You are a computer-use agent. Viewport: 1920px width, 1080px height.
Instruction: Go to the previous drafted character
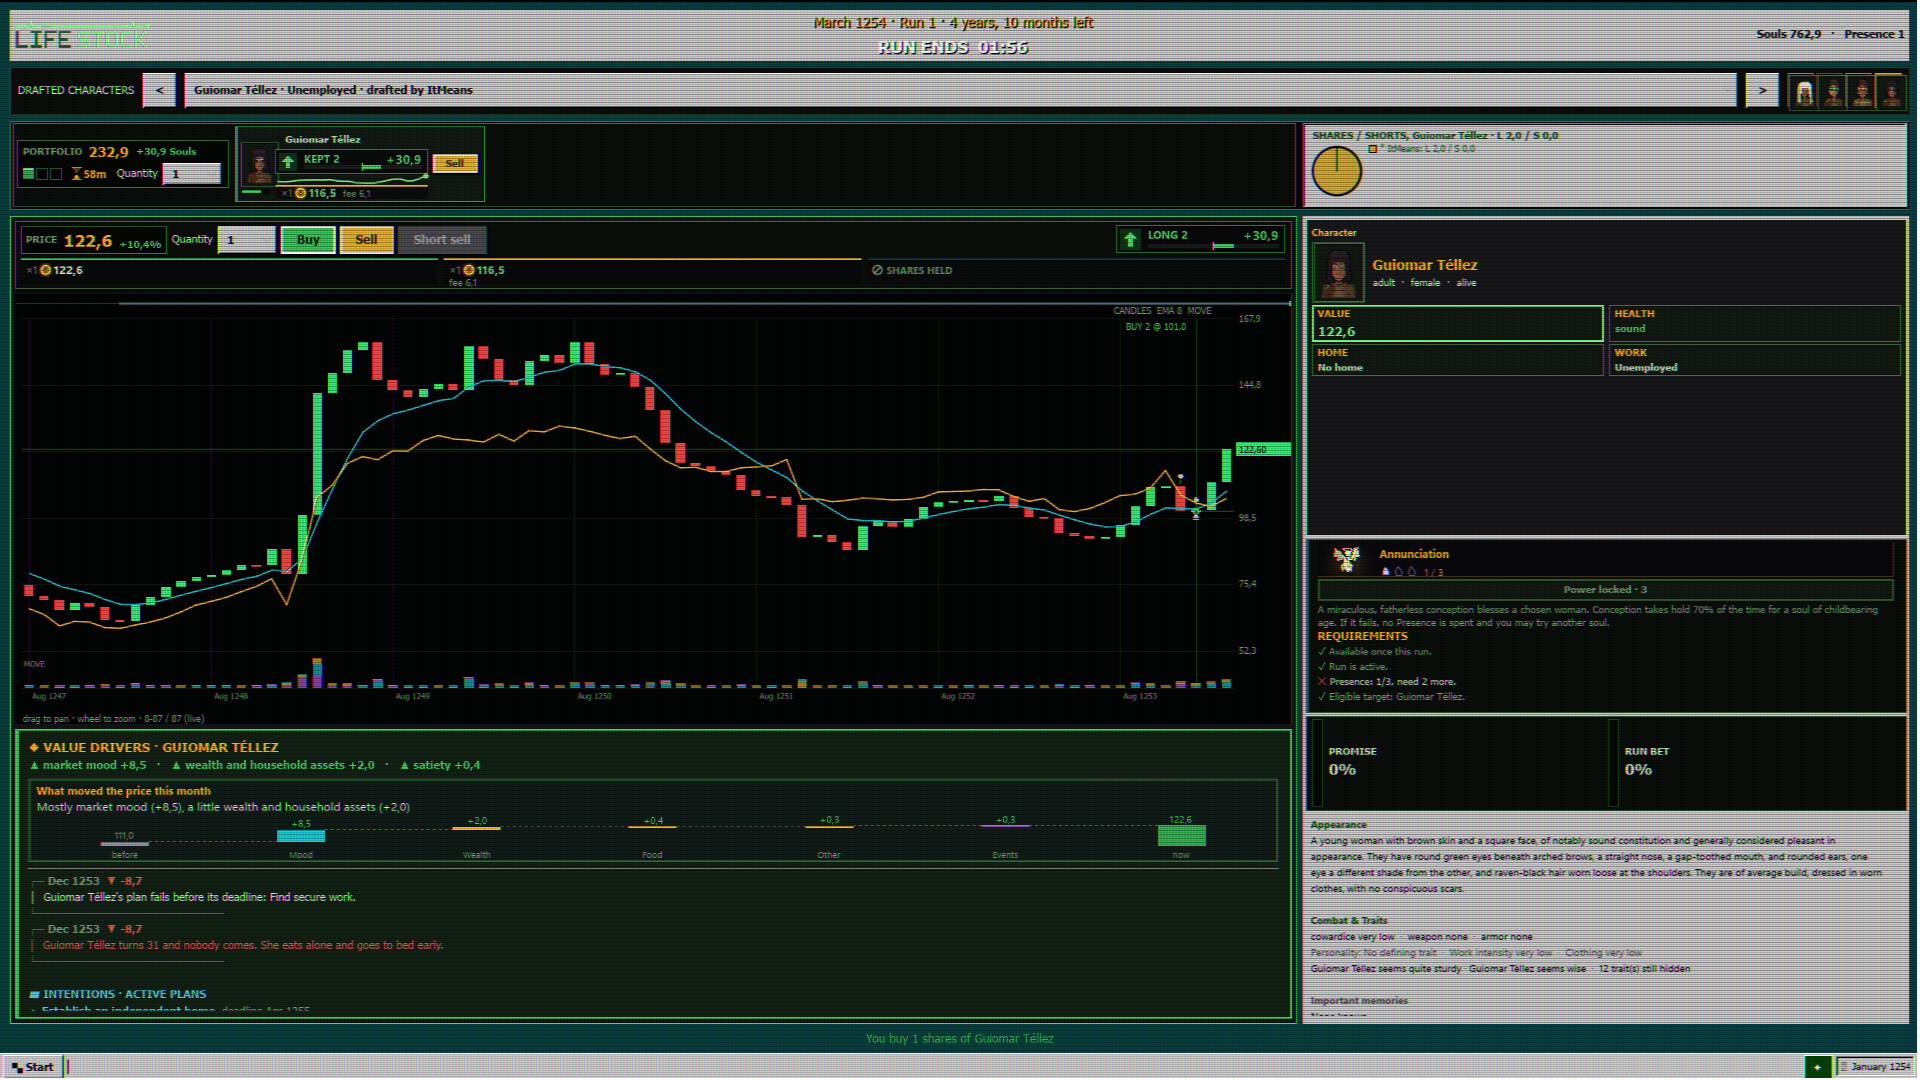click(x=160, y=90)
